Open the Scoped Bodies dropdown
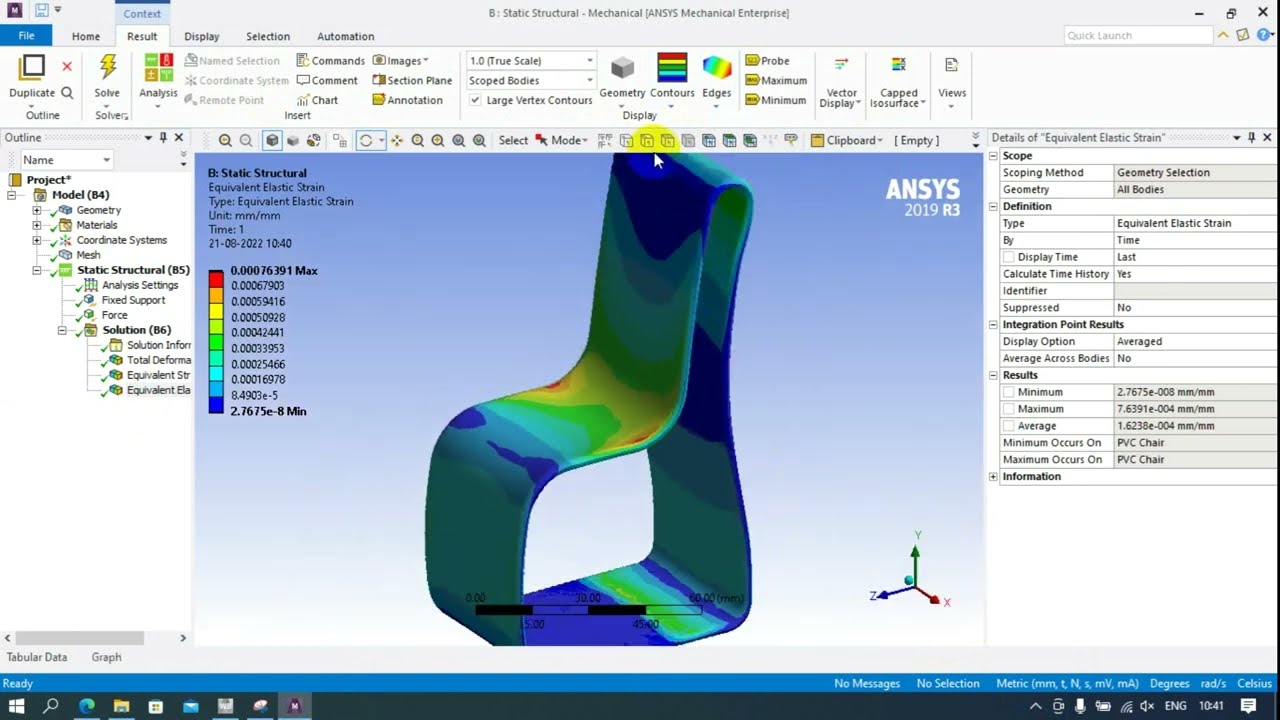 pyautogui.click(x=530, y=81)
